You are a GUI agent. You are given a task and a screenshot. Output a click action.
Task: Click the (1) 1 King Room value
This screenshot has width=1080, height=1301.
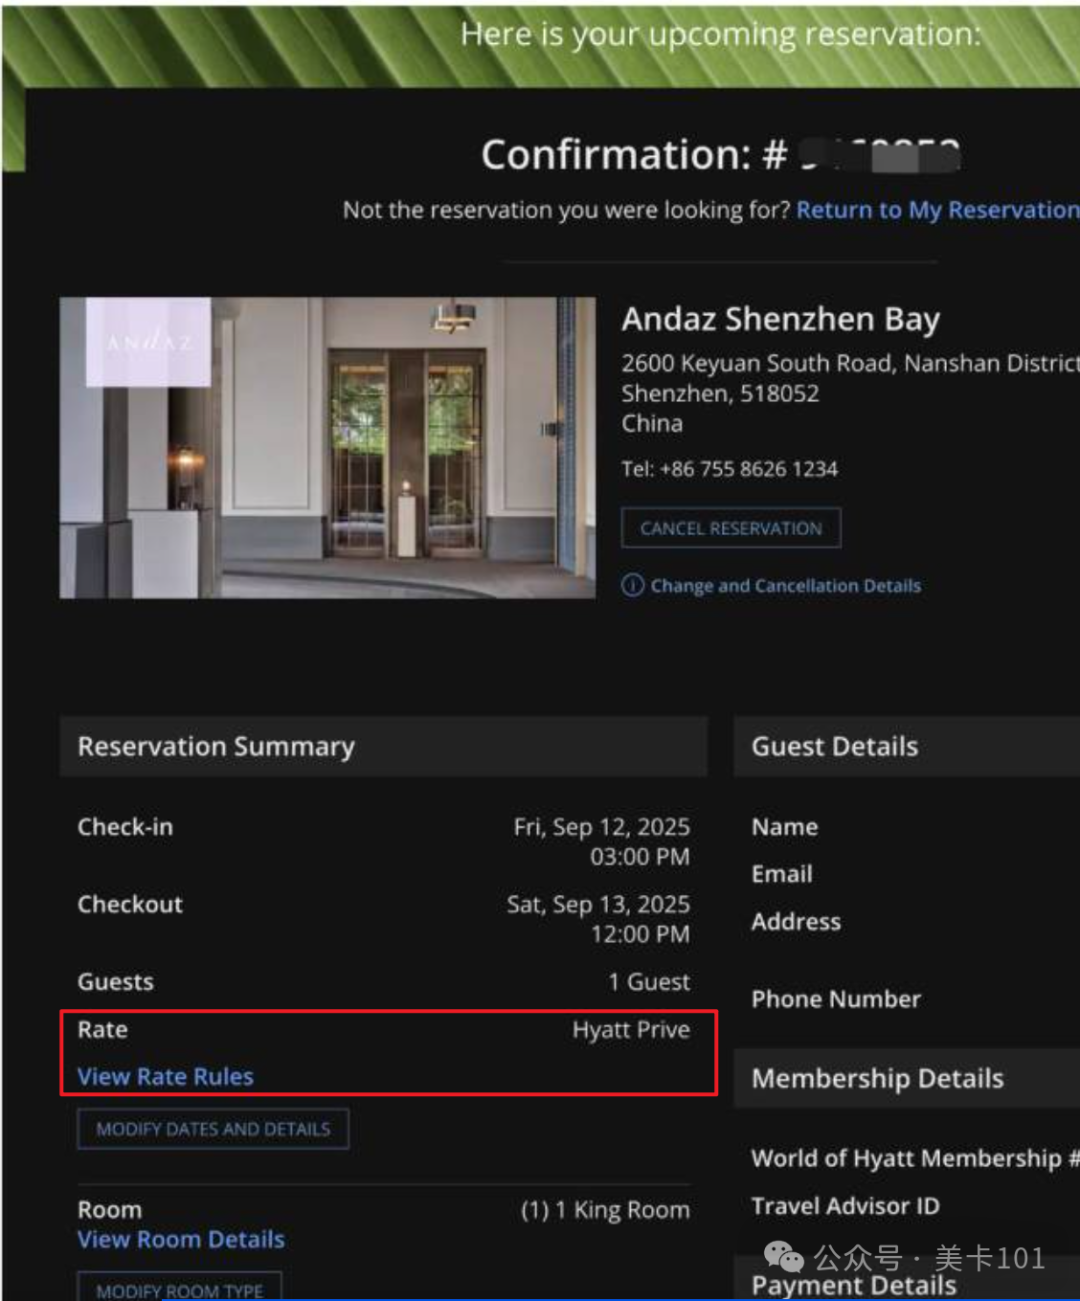(605, 1211)
